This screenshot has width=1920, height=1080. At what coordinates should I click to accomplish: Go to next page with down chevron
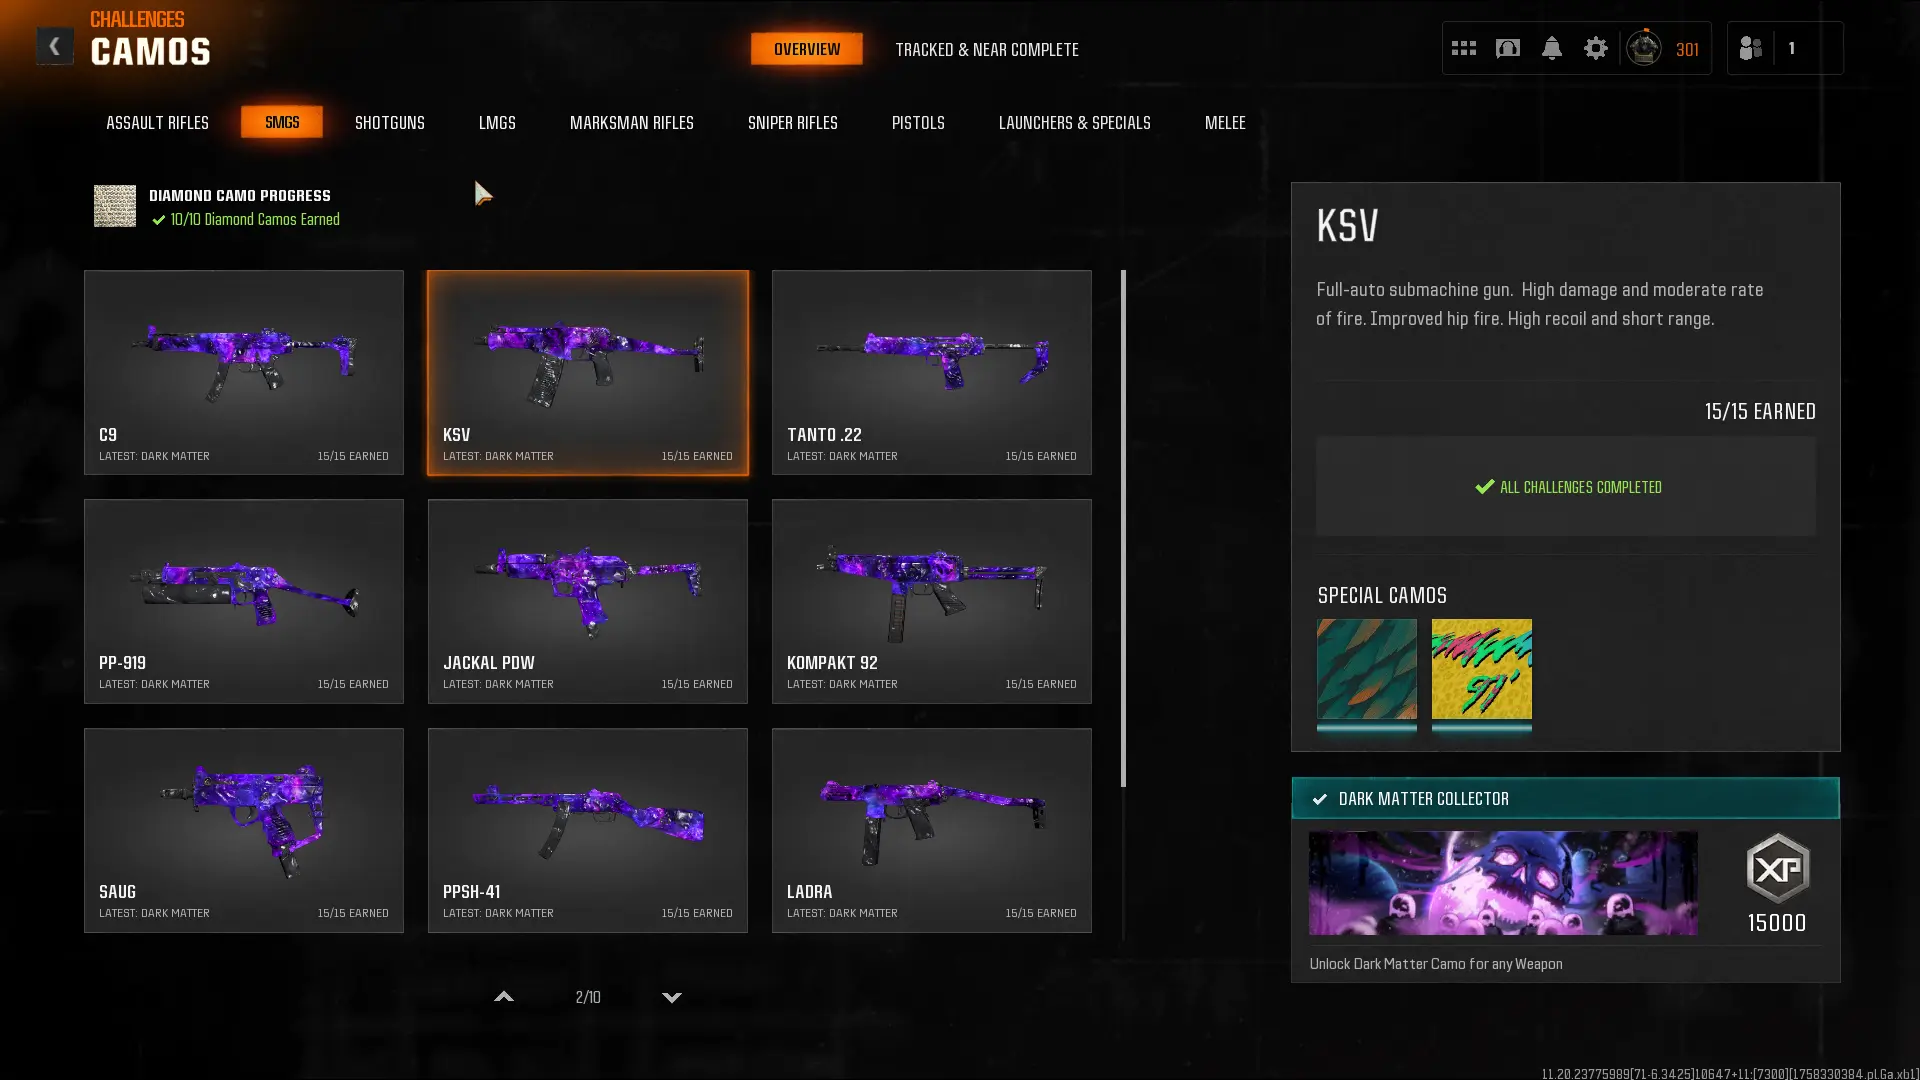click(x=672, y=997)
